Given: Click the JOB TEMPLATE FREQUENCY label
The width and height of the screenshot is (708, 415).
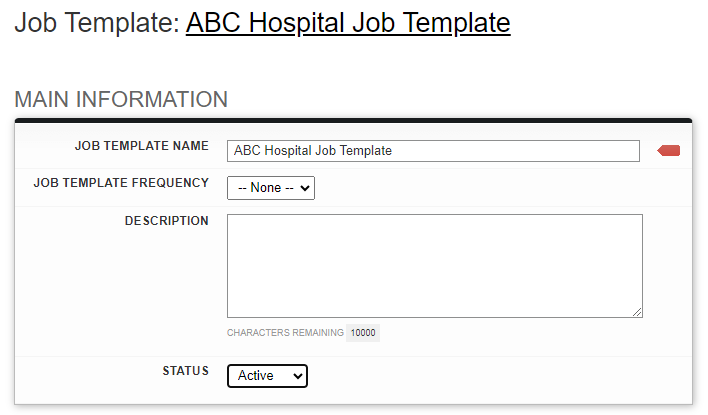Looking at the screenshot, I should pyautogui.click(x=121, y=183).
